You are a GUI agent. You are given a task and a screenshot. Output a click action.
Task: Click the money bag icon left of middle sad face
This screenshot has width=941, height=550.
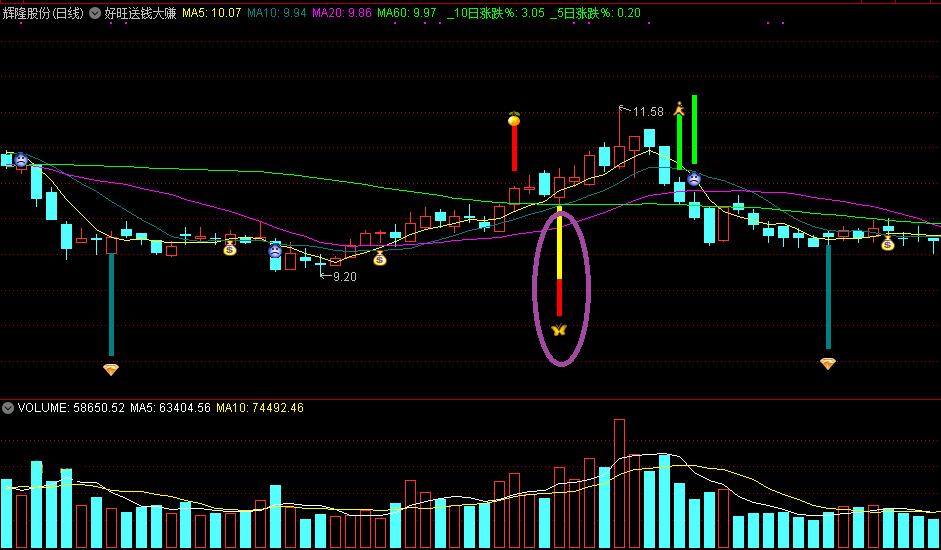coord(230,247)
